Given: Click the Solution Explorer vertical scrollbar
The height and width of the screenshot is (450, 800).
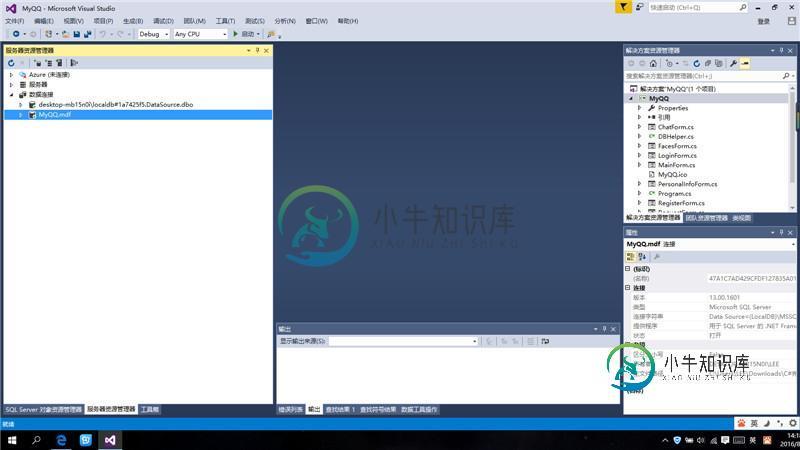Looking at the screenshot, I should pos(792,148).
